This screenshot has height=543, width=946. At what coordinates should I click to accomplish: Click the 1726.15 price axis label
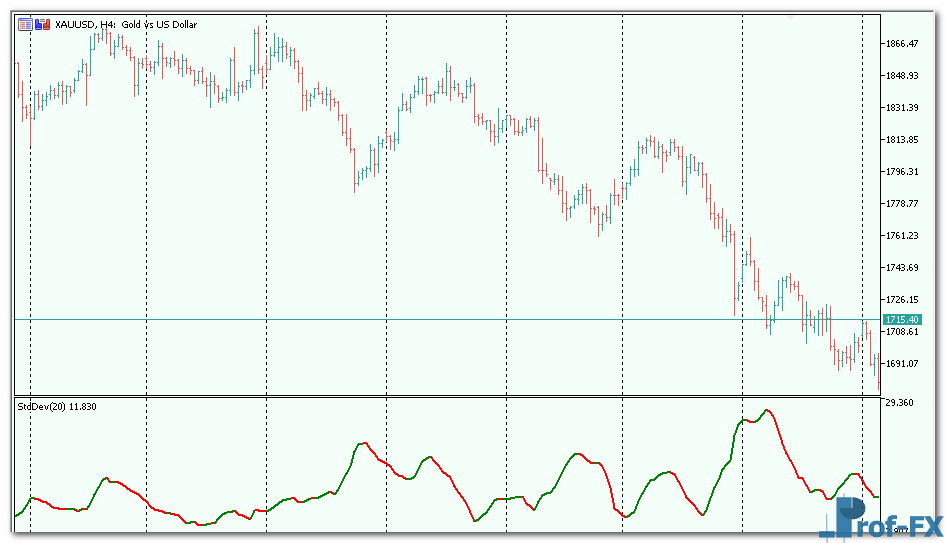coord(902,300)
